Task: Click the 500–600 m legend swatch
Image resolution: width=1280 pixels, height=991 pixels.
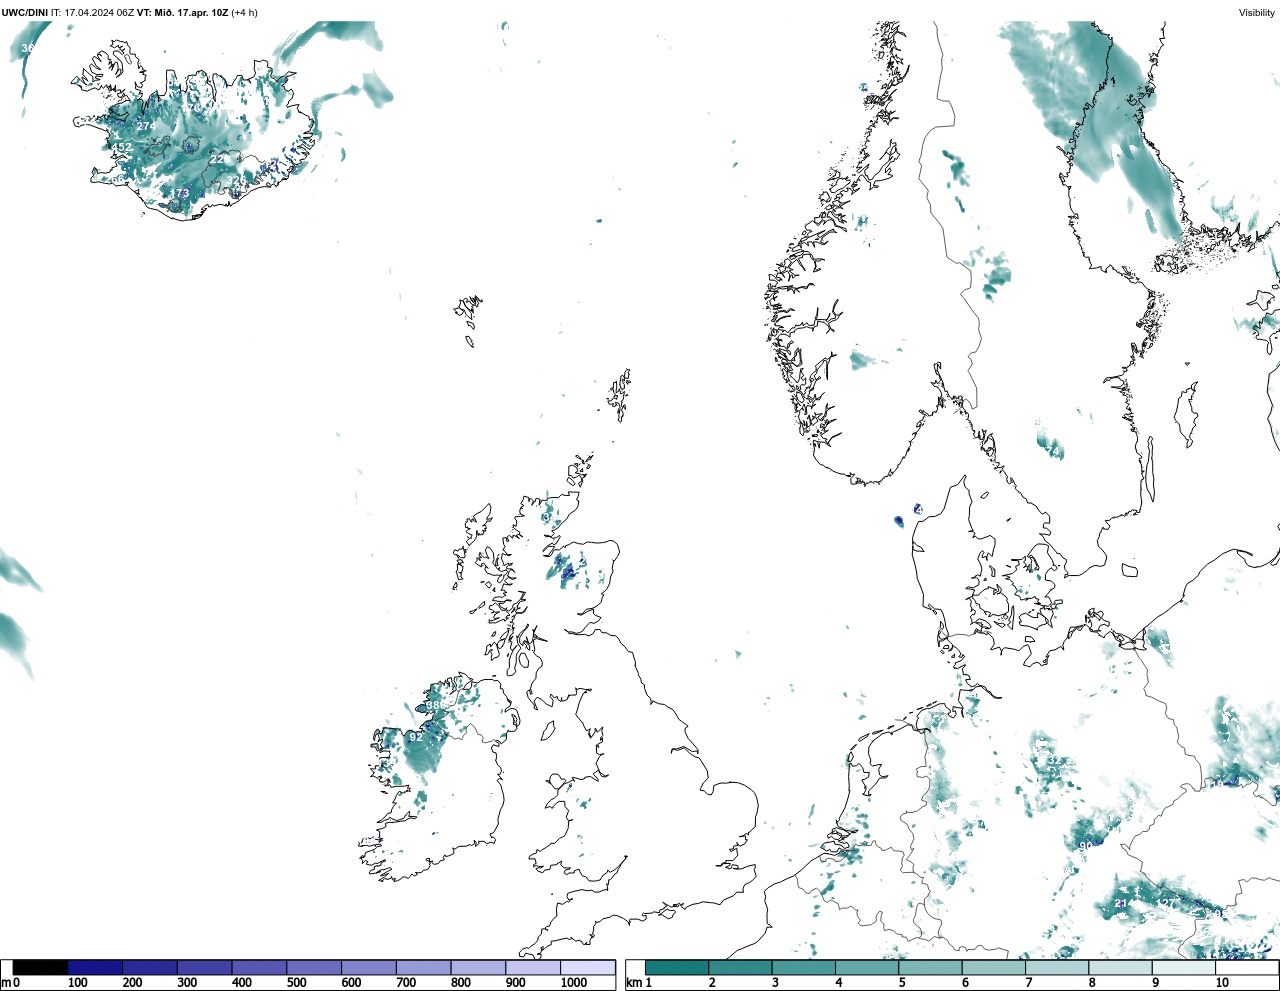Action: coord(314,967)
